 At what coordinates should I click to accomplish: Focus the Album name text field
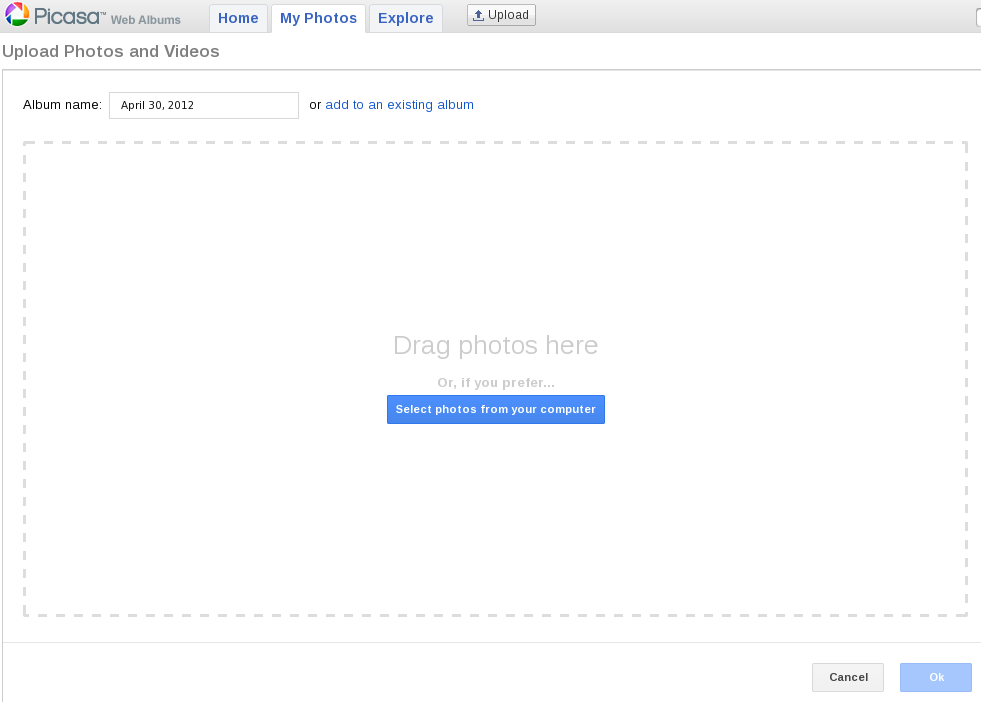point(204,105)
